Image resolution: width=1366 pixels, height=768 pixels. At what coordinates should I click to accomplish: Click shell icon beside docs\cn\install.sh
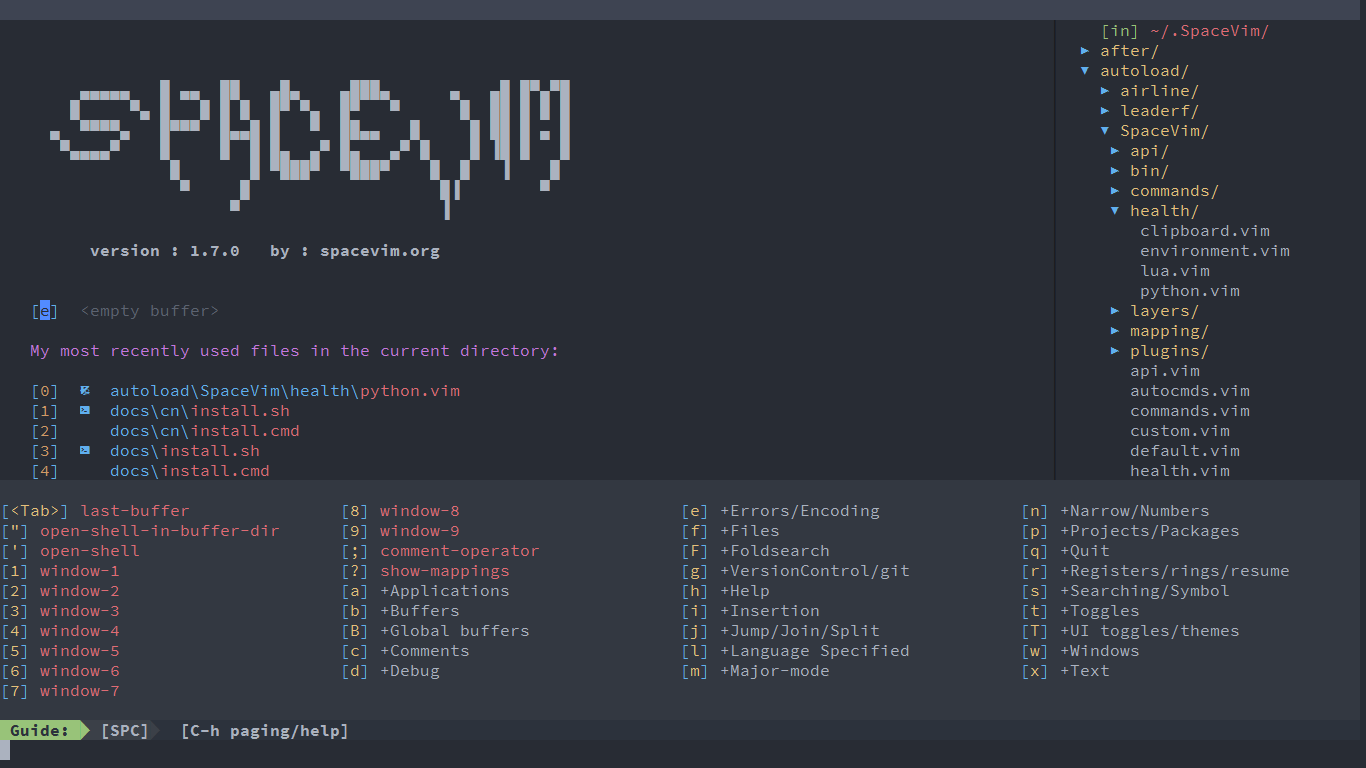[85, 410]
